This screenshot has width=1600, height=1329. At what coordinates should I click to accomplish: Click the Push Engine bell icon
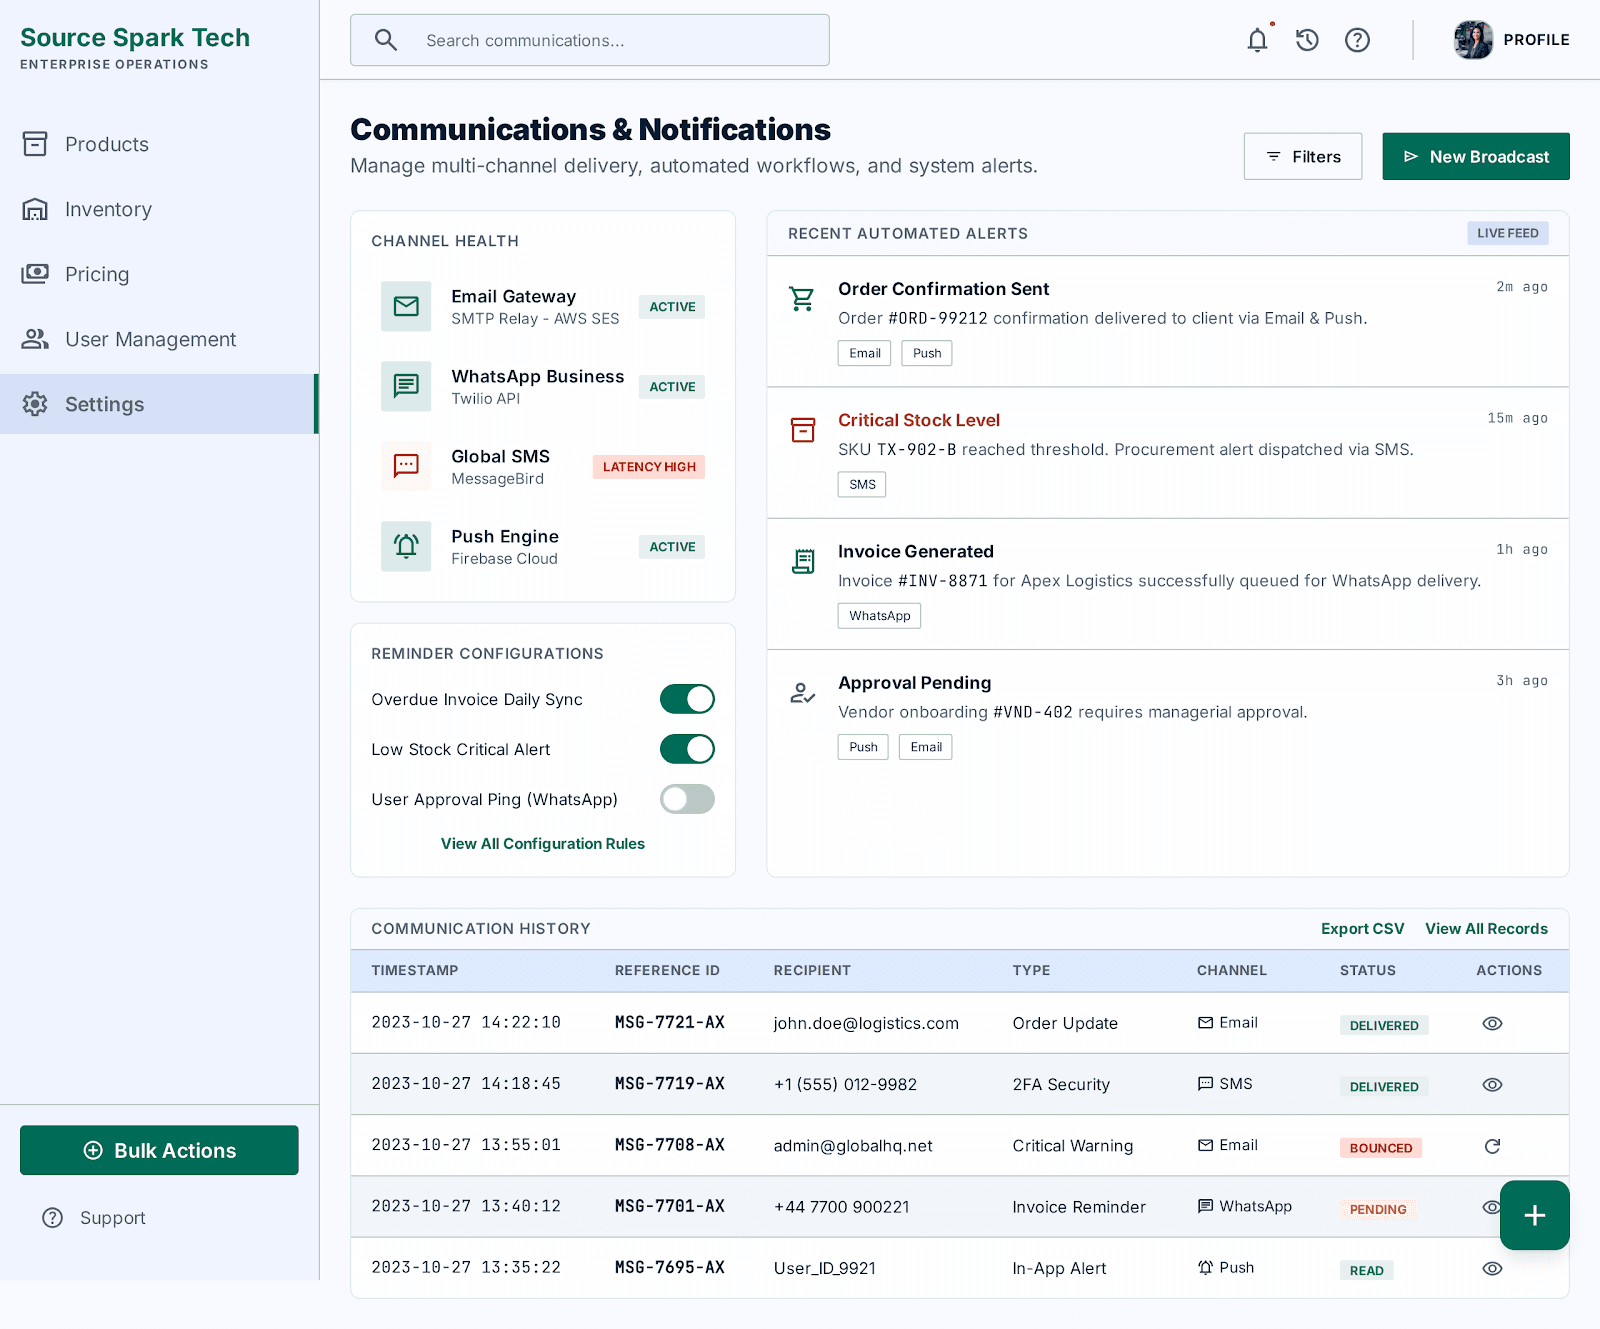click(x=406, y=546)
